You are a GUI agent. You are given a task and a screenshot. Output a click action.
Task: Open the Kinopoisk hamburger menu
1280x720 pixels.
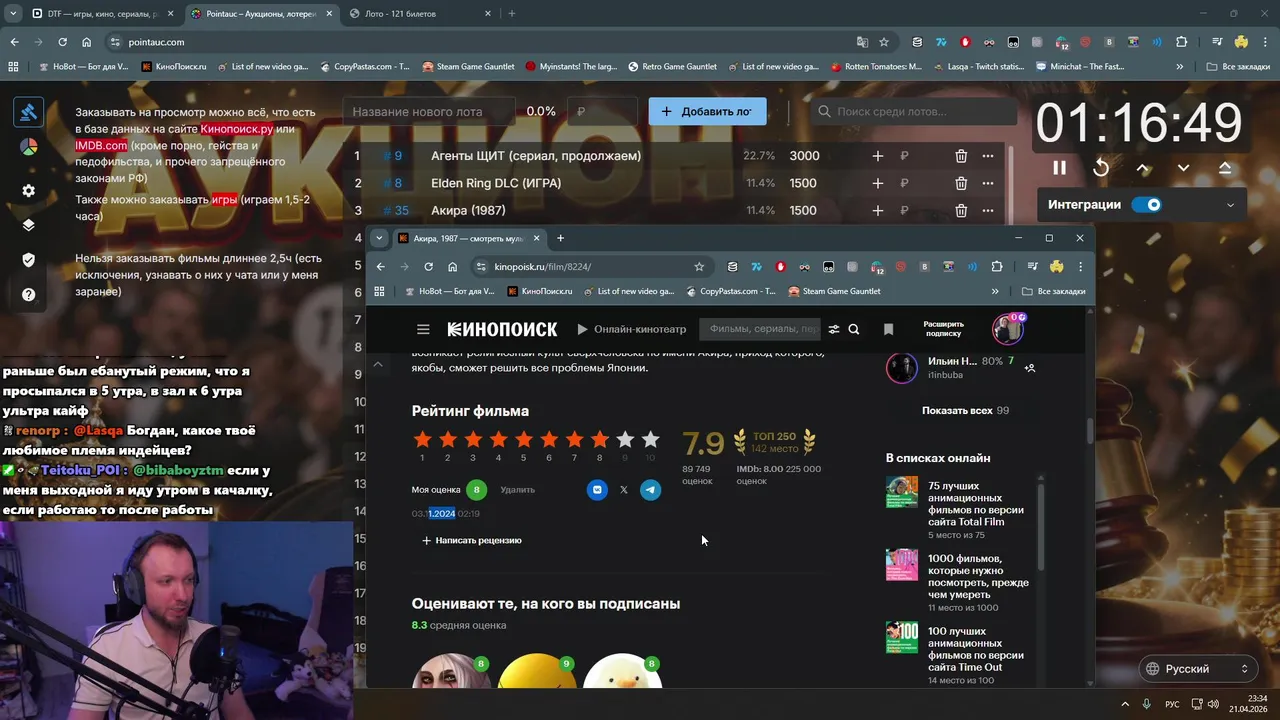423,329
